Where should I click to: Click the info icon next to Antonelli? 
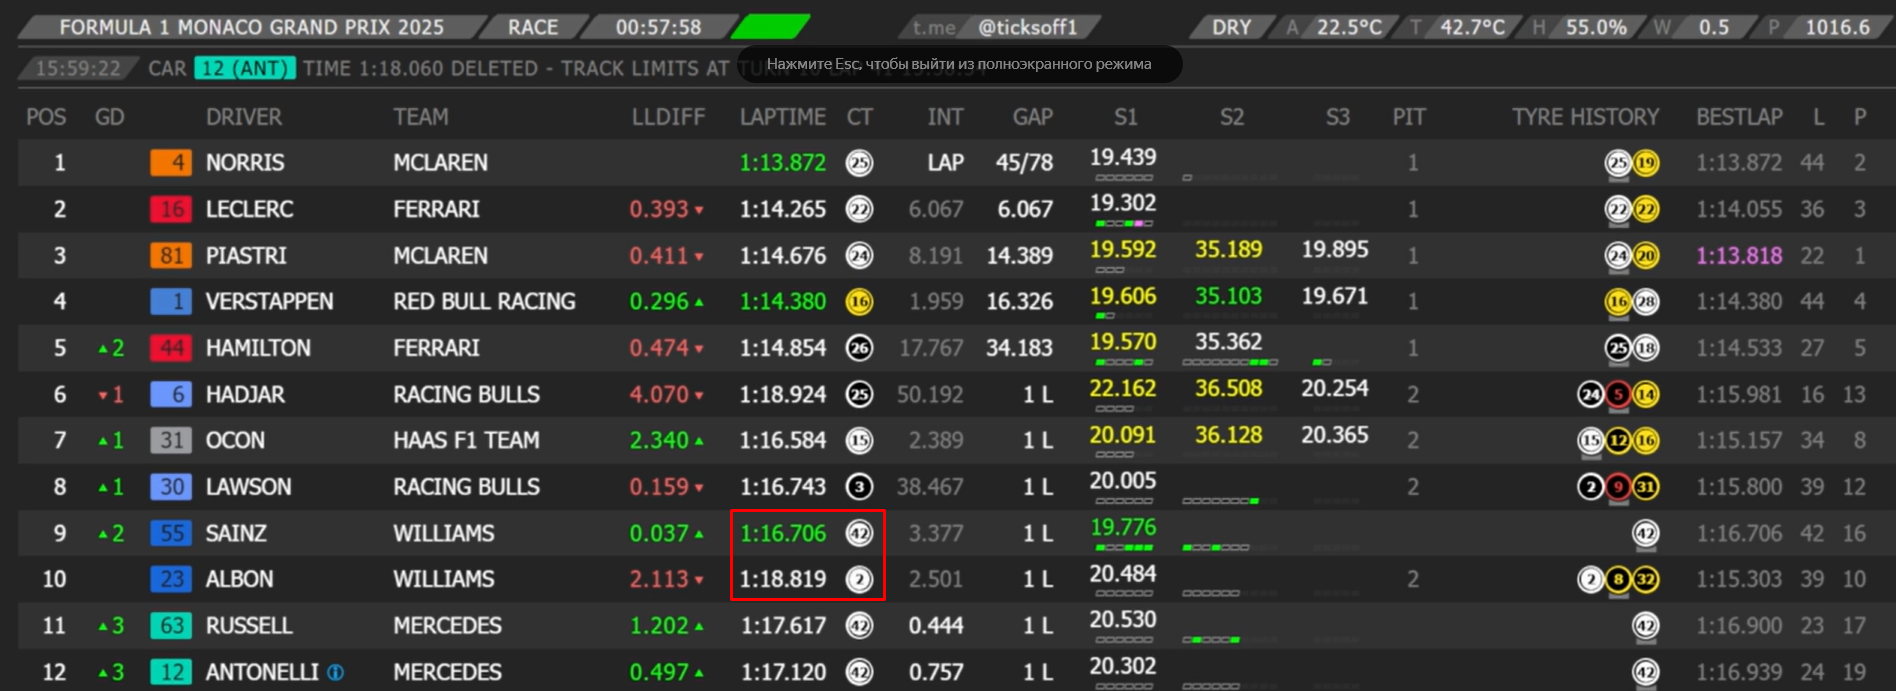click(336, 673)
